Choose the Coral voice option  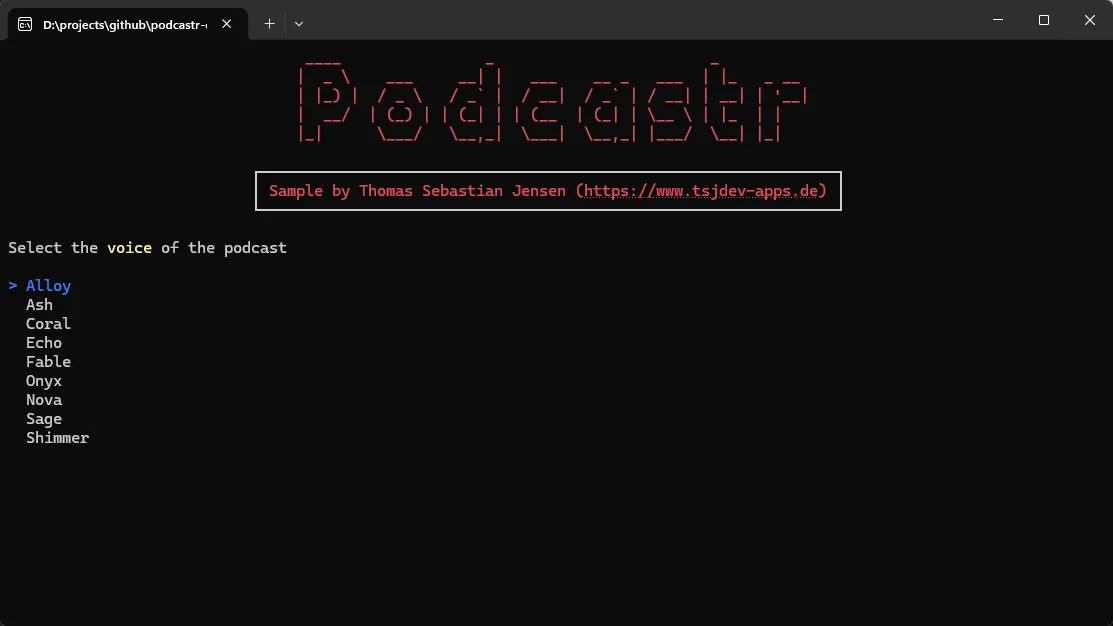pos(48,324)
